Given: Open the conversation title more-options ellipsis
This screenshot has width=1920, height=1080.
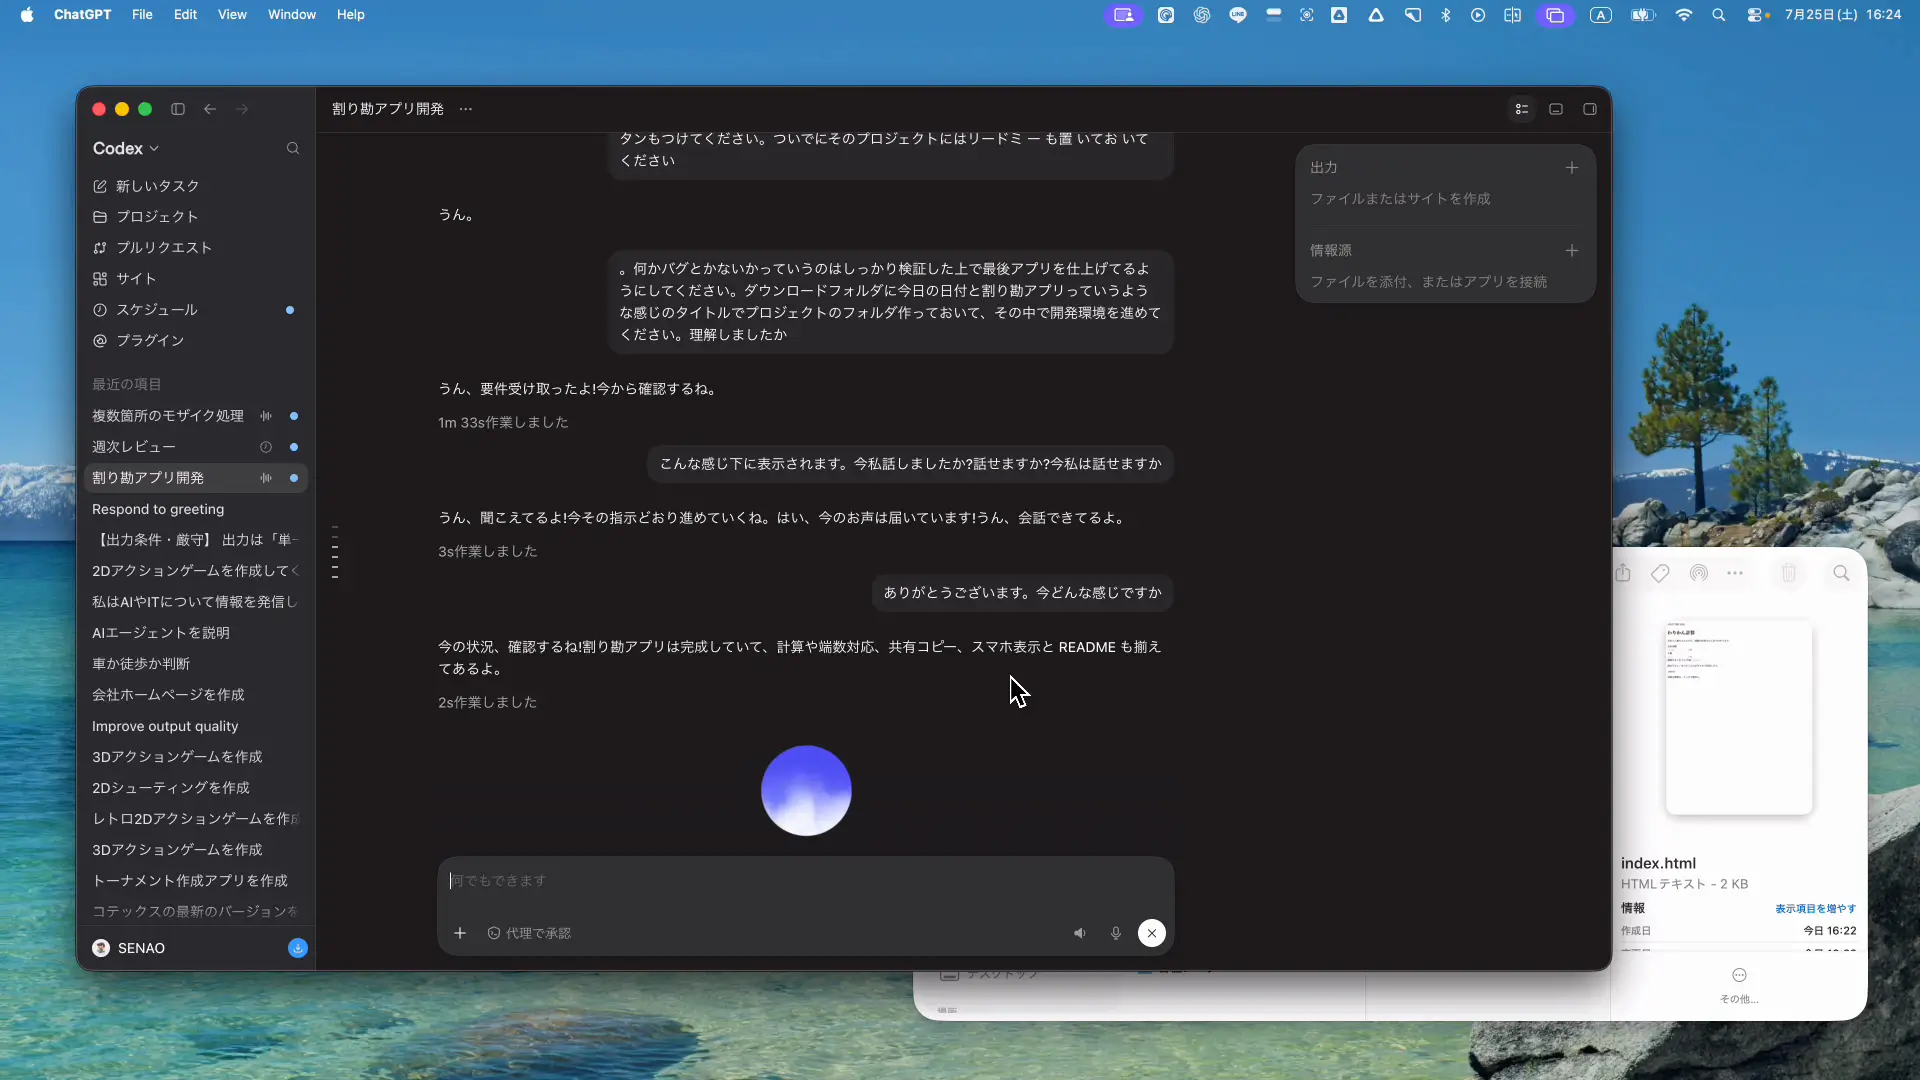Looking at the screenshot, I should [x=466, y=109].
